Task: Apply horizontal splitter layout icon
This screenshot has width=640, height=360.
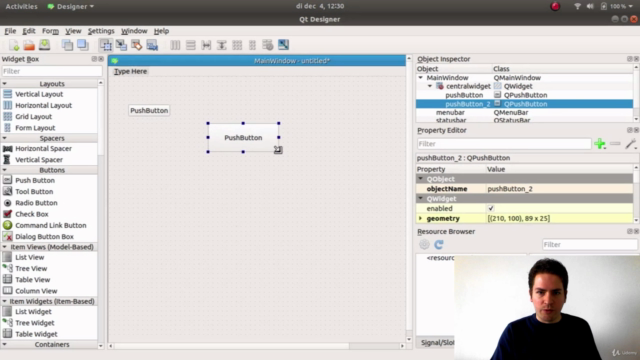Action: pyautogui.click(x=206, y=45)
